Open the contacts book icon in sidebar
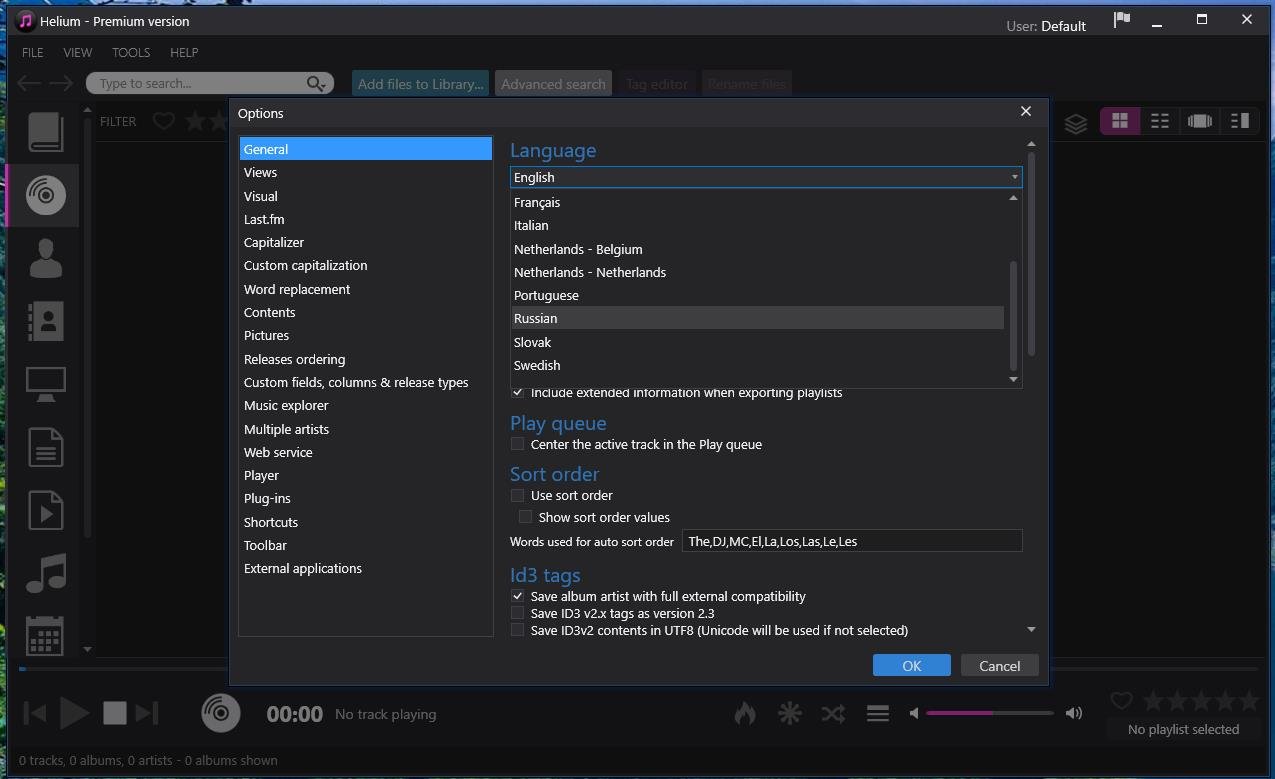This screenshot has height=779, width=1275. [46, 321]
